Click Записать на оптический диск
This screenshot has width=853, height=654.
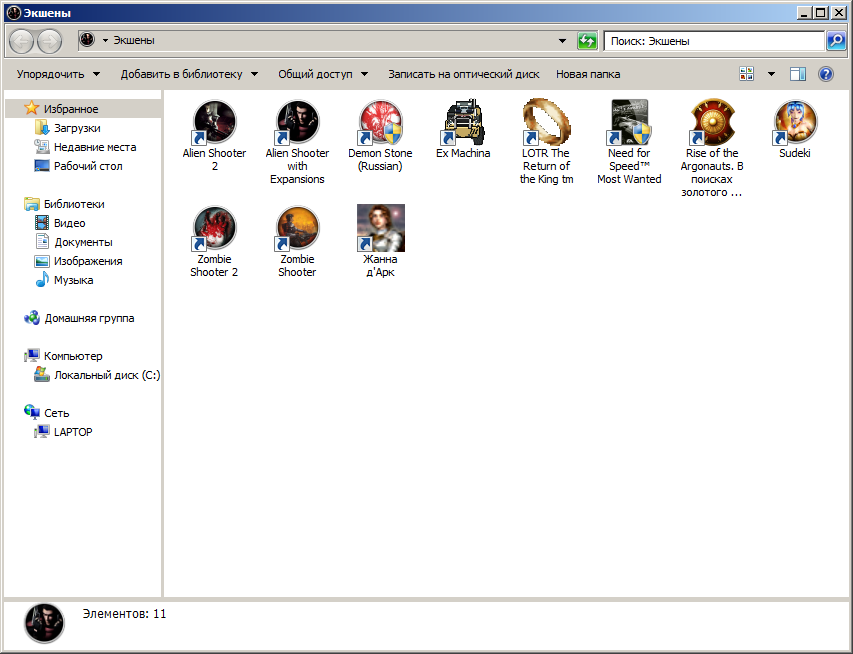click(x=463, y=74)
